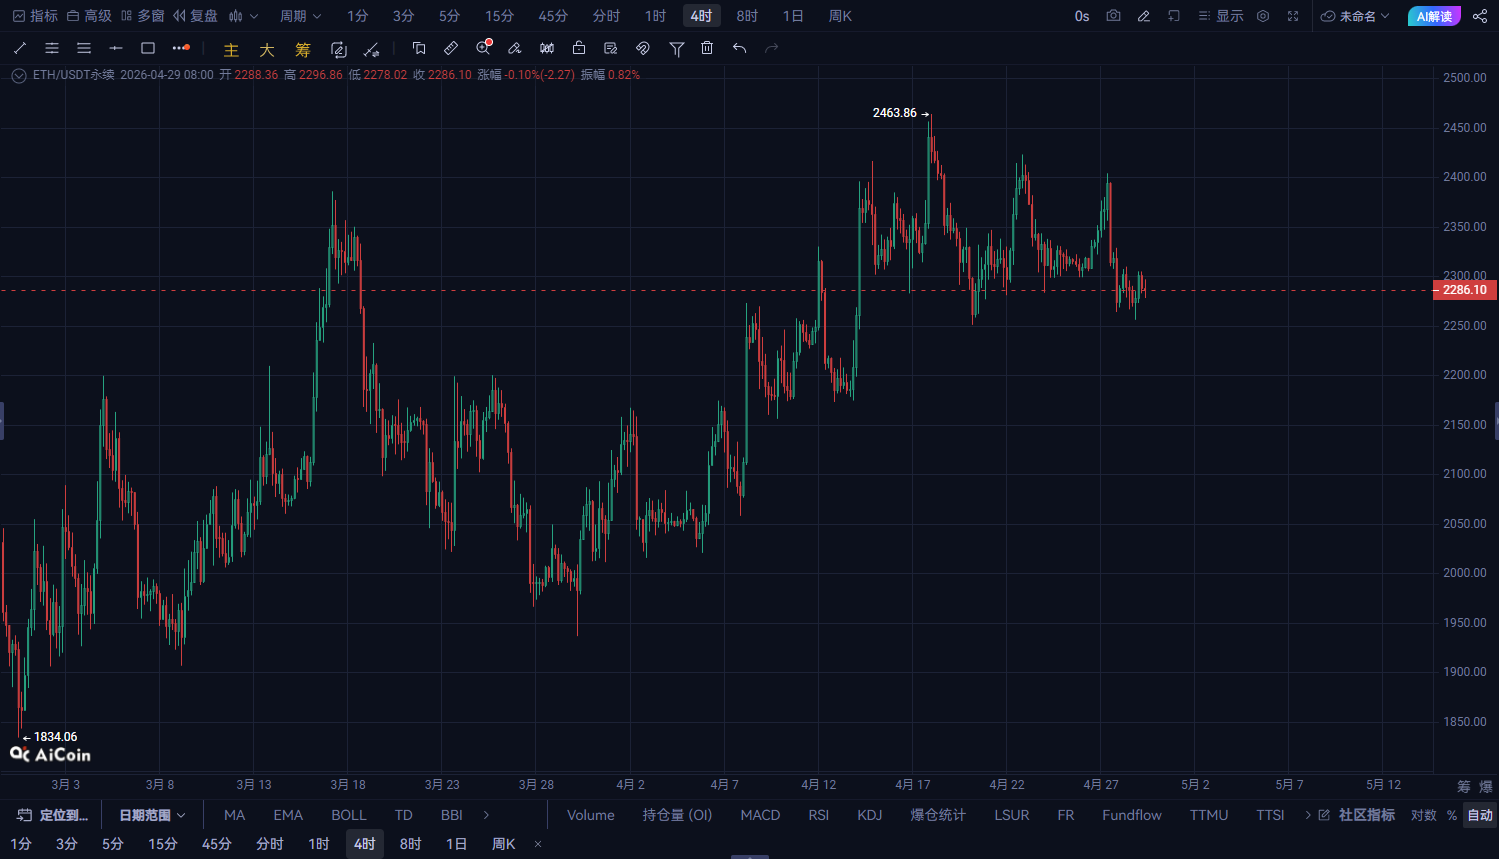Select 周K interval in top bar
Screen dimensions: 1499x859
840,16
